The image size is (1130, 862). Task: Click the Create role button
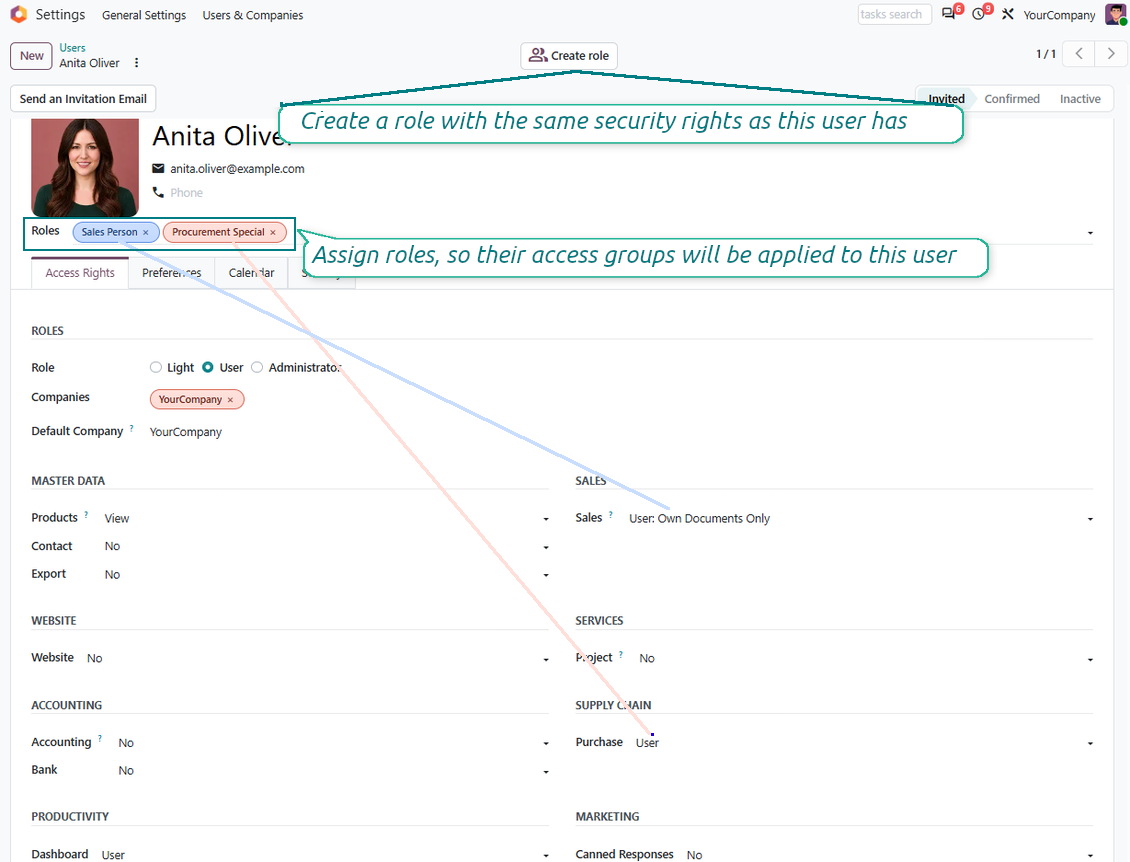pos(569,55)
